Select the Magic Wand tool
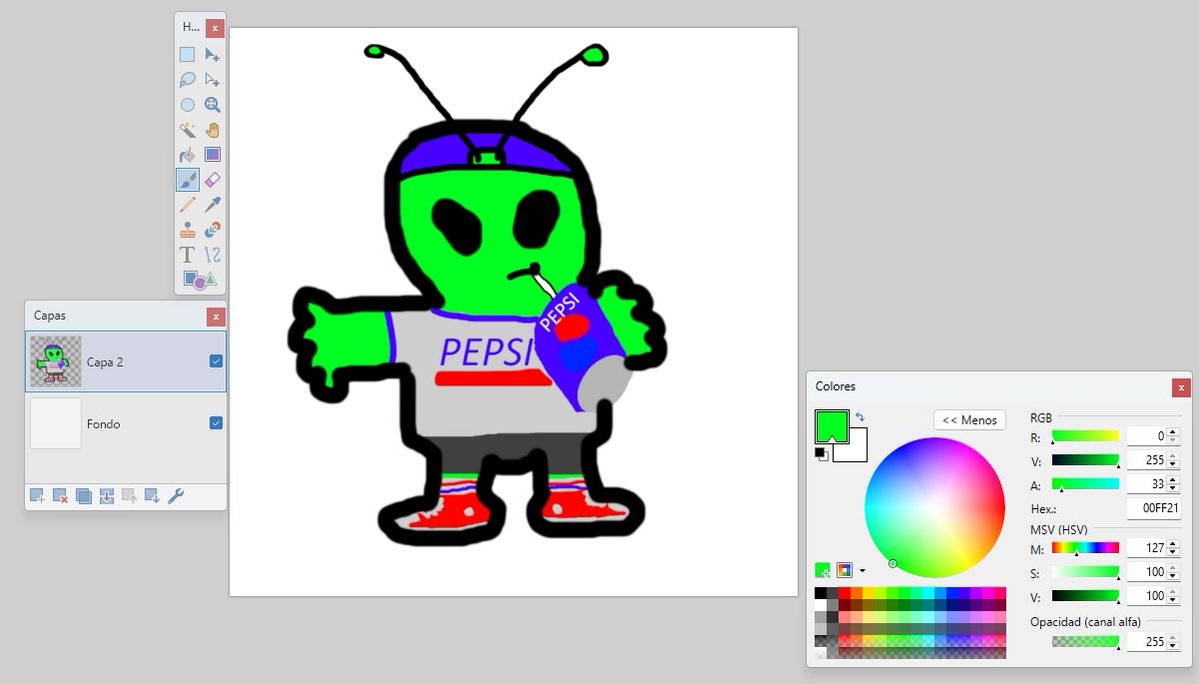Viewport: 1199px width, 684px height. coord(187,130)
